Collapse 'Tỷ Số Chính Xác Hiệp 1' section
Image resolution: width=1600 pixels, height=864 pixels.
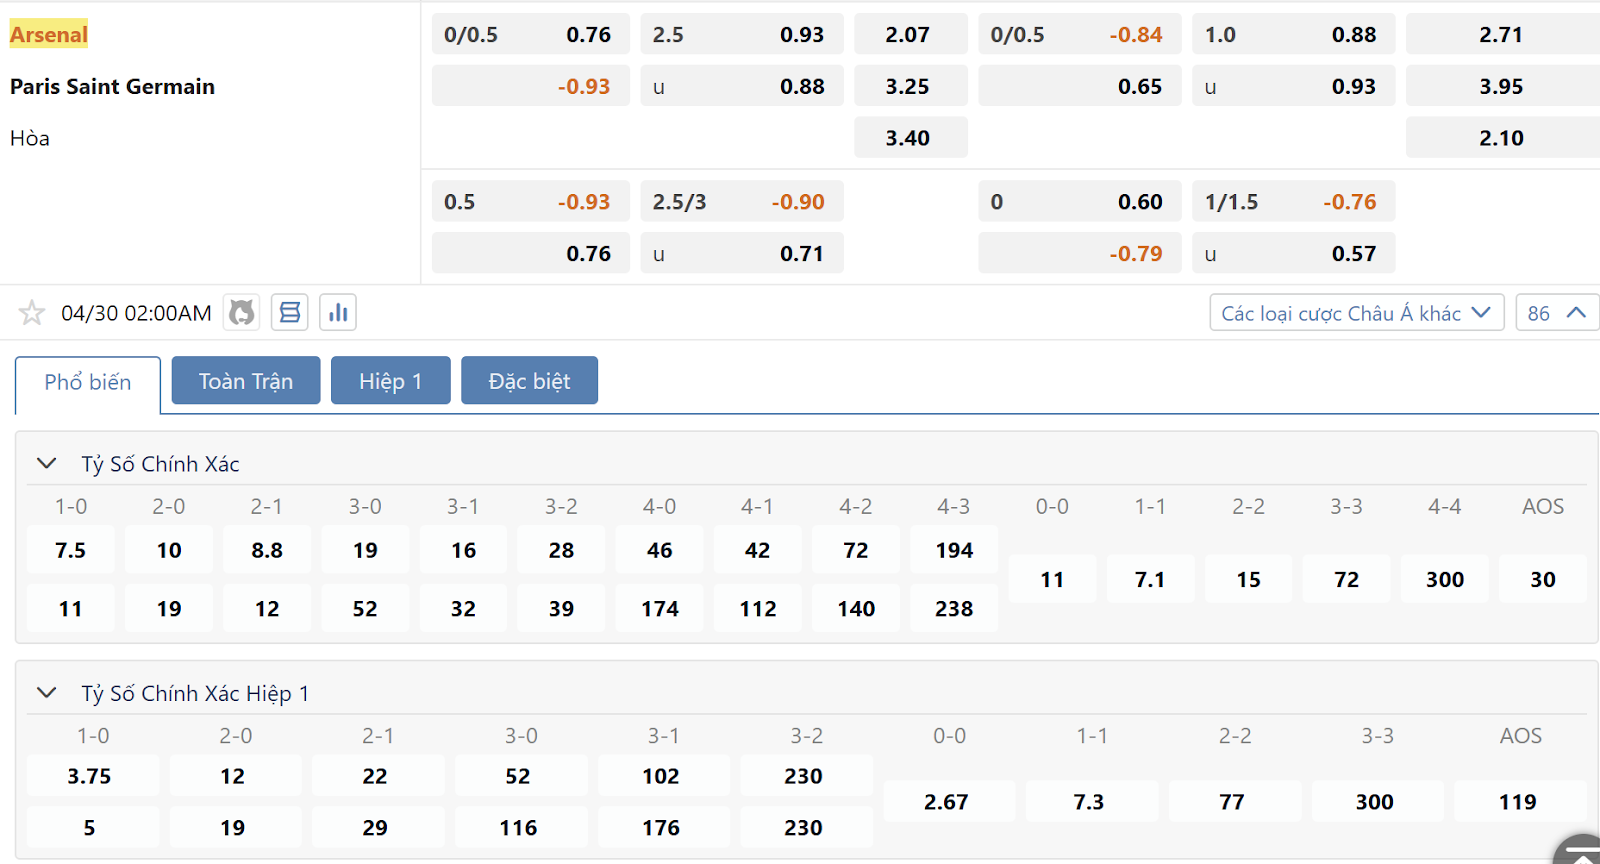point(46,692)
